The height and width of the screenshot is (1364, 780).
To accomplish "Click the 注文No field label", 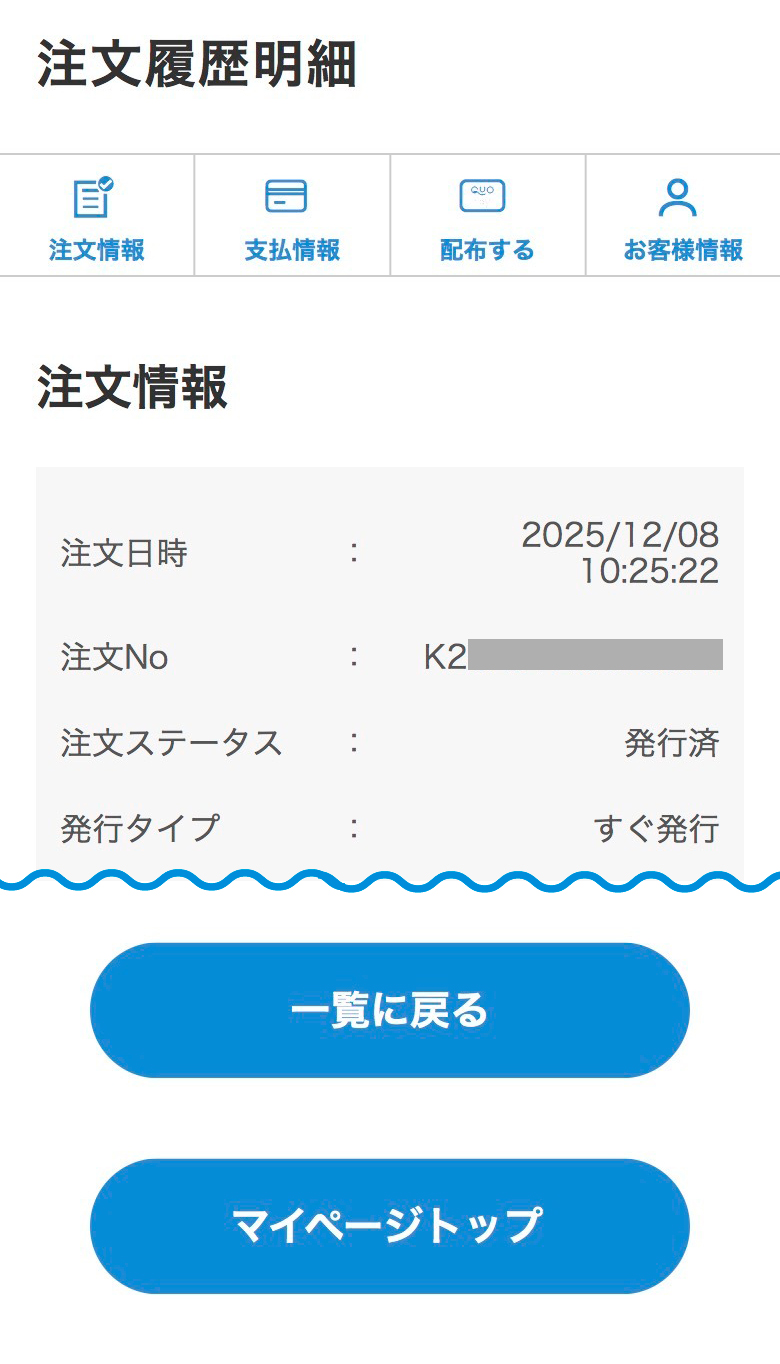I will pos(114,657).
